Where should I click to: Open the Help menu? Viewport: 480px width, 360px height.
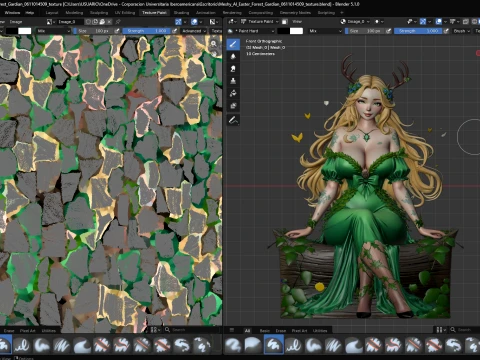[x=30, y=13]
